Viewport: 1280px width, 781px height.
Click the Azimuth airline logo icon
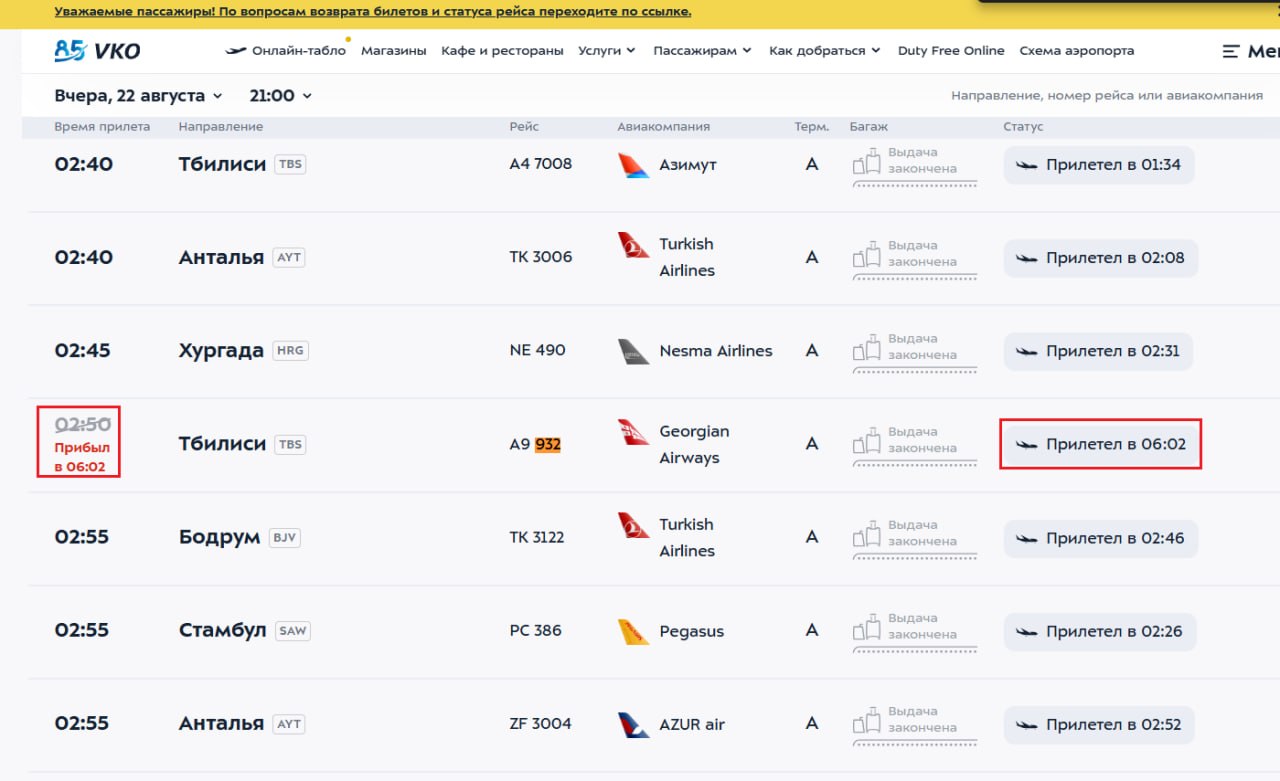click(633, 165)
